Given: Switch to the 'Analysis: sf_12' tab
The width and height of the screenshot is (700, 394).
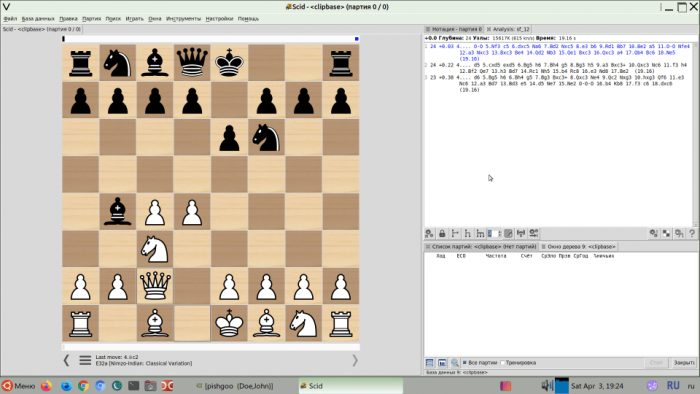Looking at the screenshot, I should 508,29.
